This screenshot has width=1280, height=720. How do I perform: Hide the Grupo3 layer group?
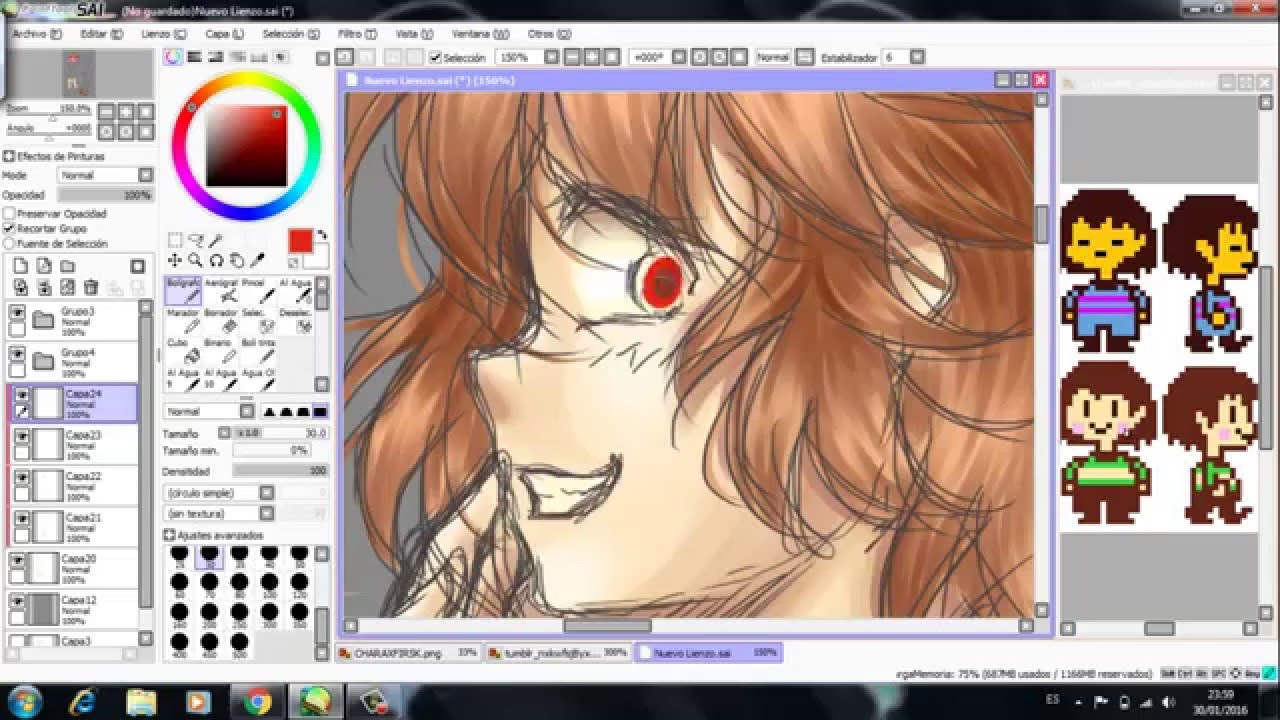tap(18, 313)
